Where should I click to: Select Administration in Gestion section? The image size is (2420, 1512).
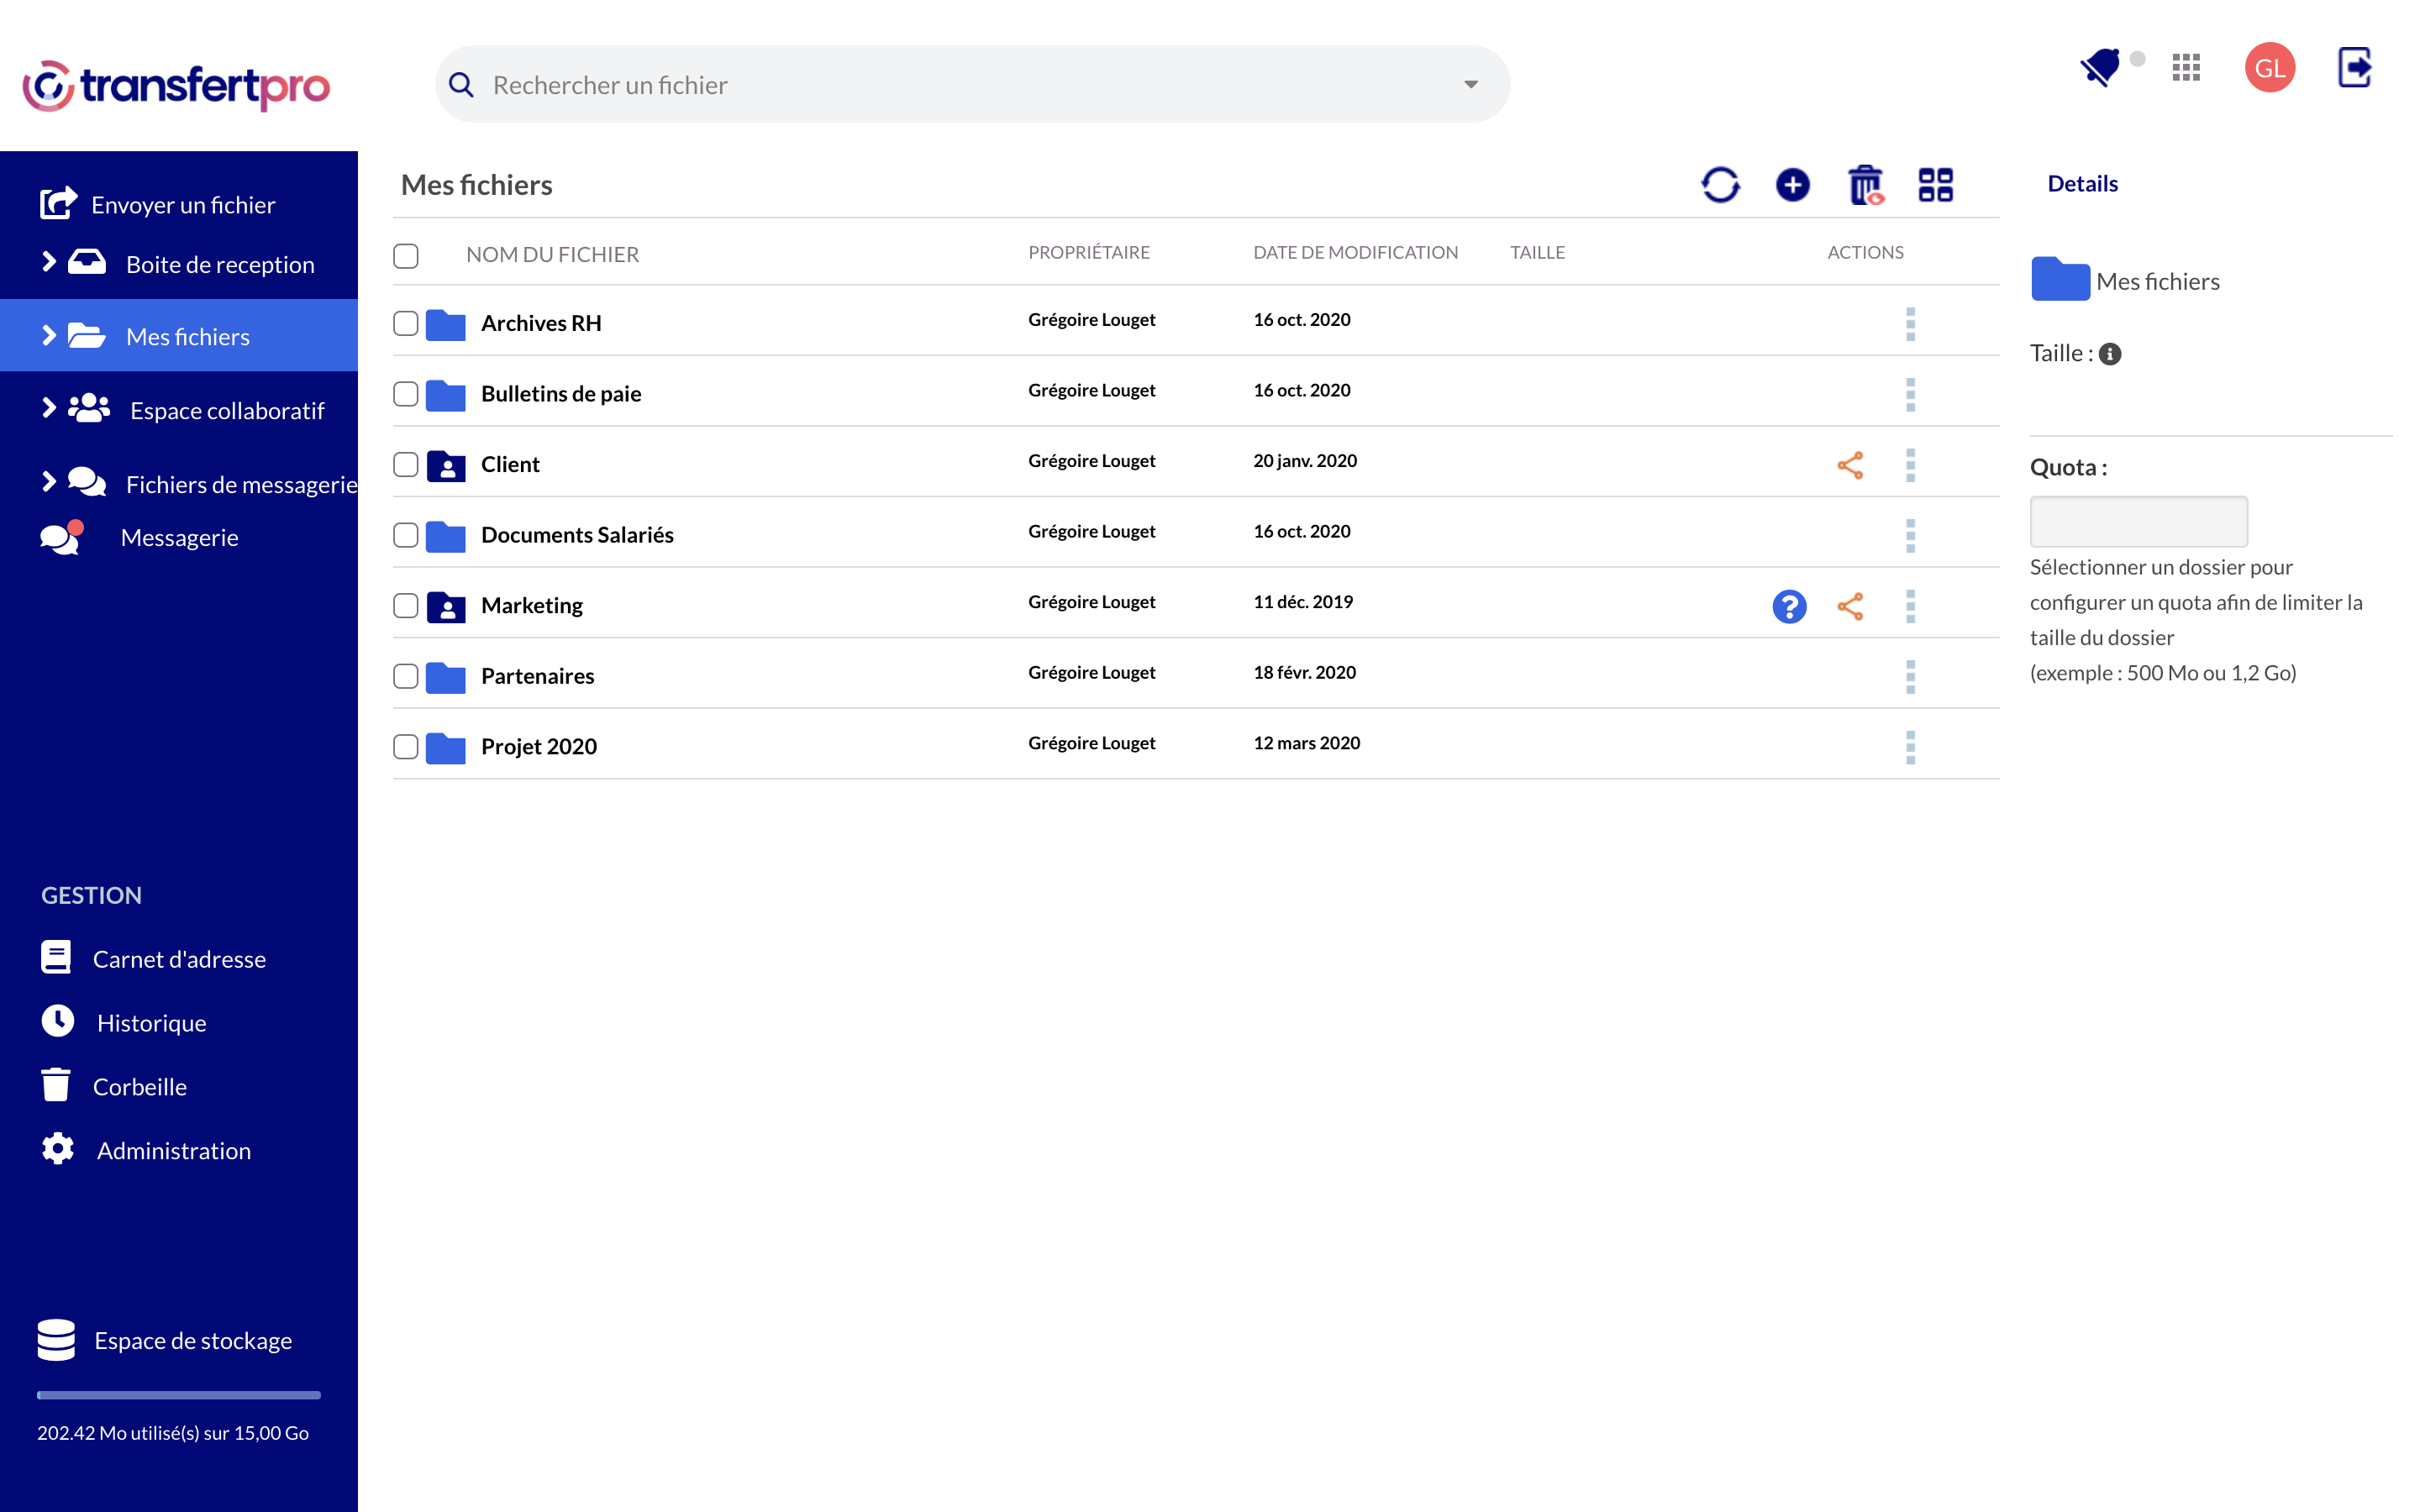171,1150
